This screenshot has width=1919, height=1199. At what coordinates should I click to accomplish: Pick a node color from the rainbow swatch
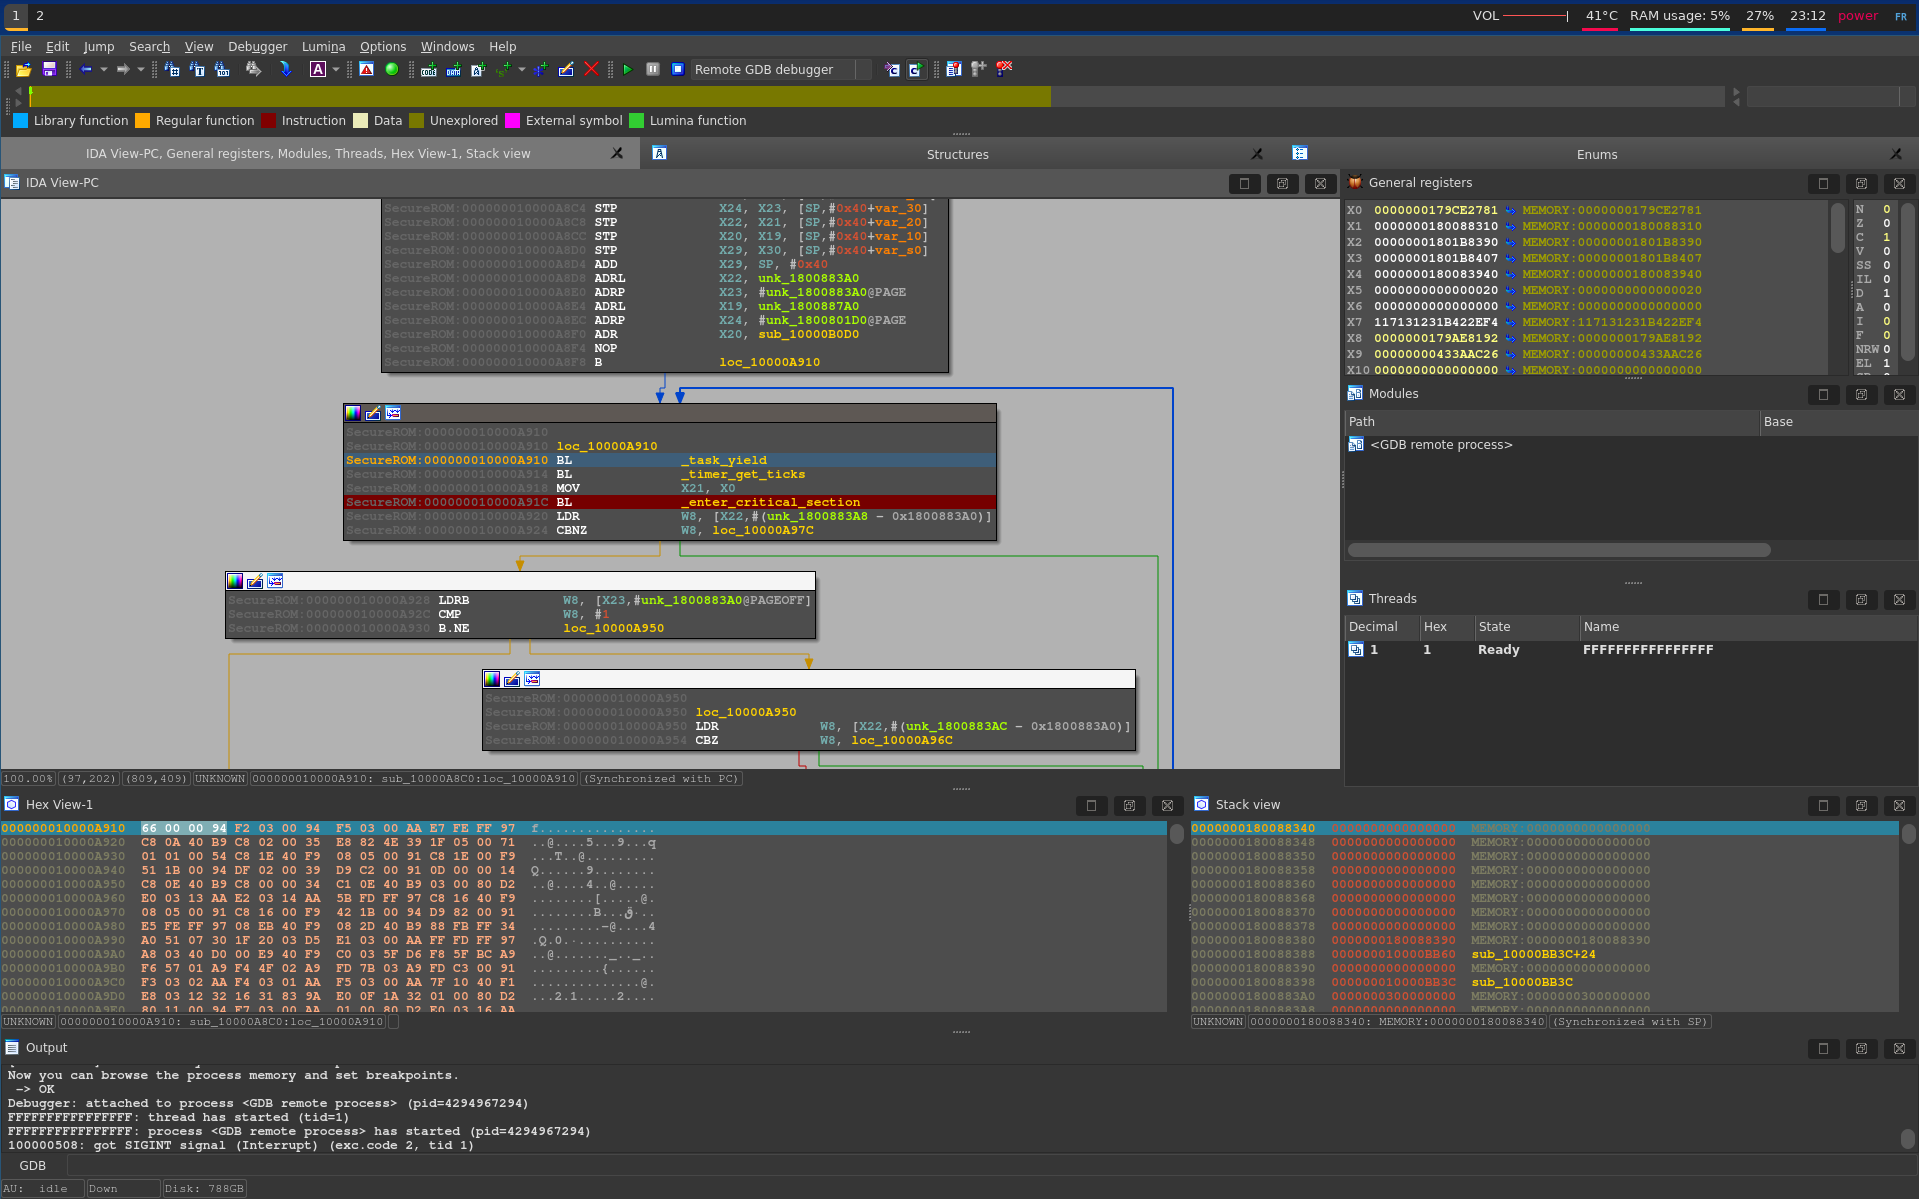[x=353, y=413]
